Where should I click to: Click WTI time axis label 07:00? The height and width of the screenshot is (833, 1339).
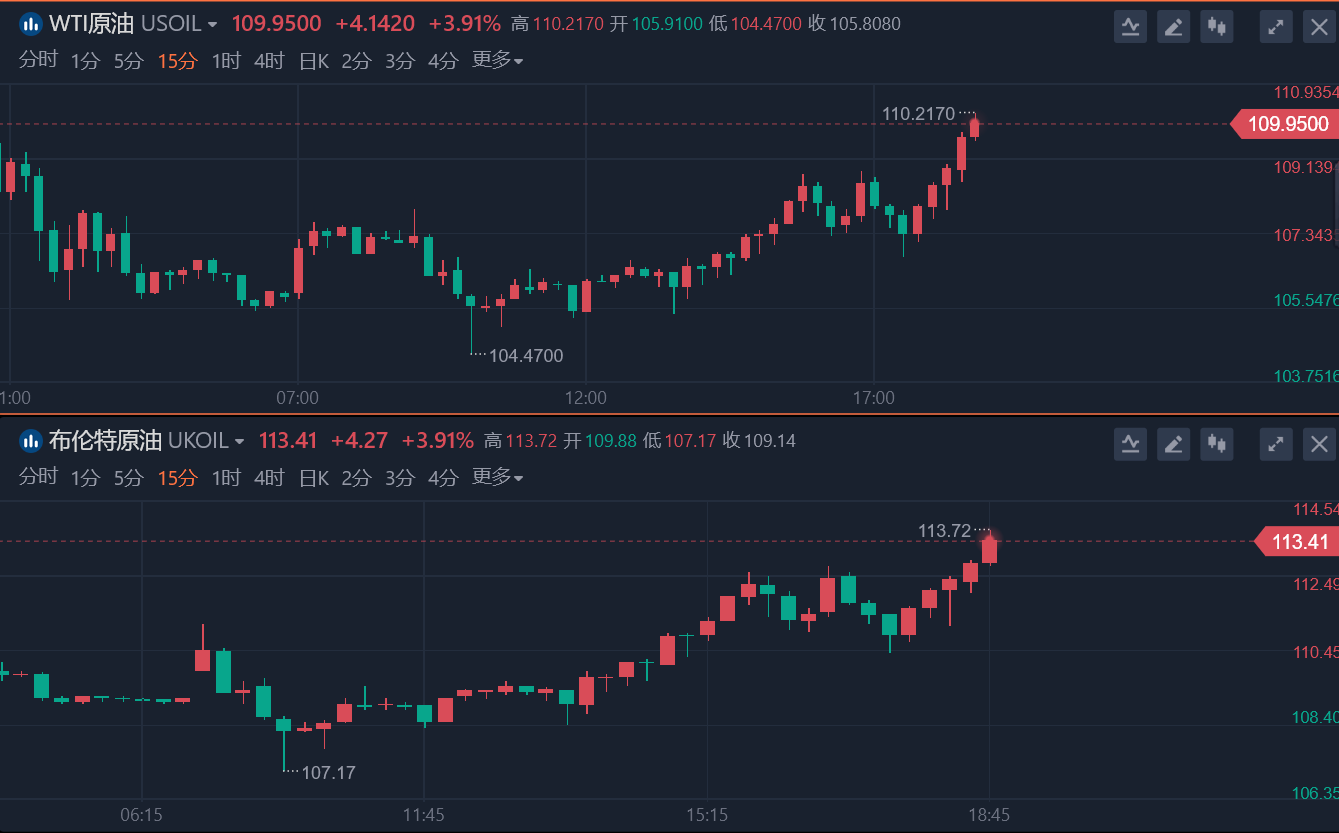(297, 398)
